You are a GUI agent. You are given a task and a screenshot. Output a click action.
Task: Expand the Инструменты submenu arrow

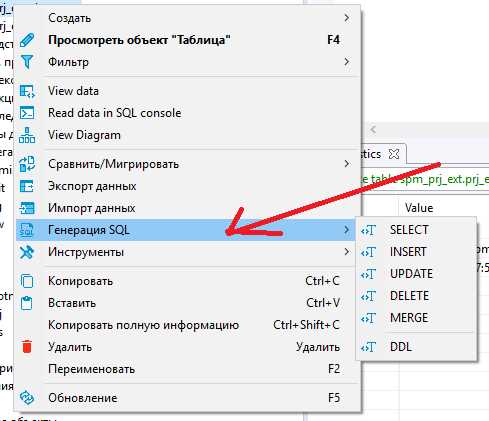347,252
